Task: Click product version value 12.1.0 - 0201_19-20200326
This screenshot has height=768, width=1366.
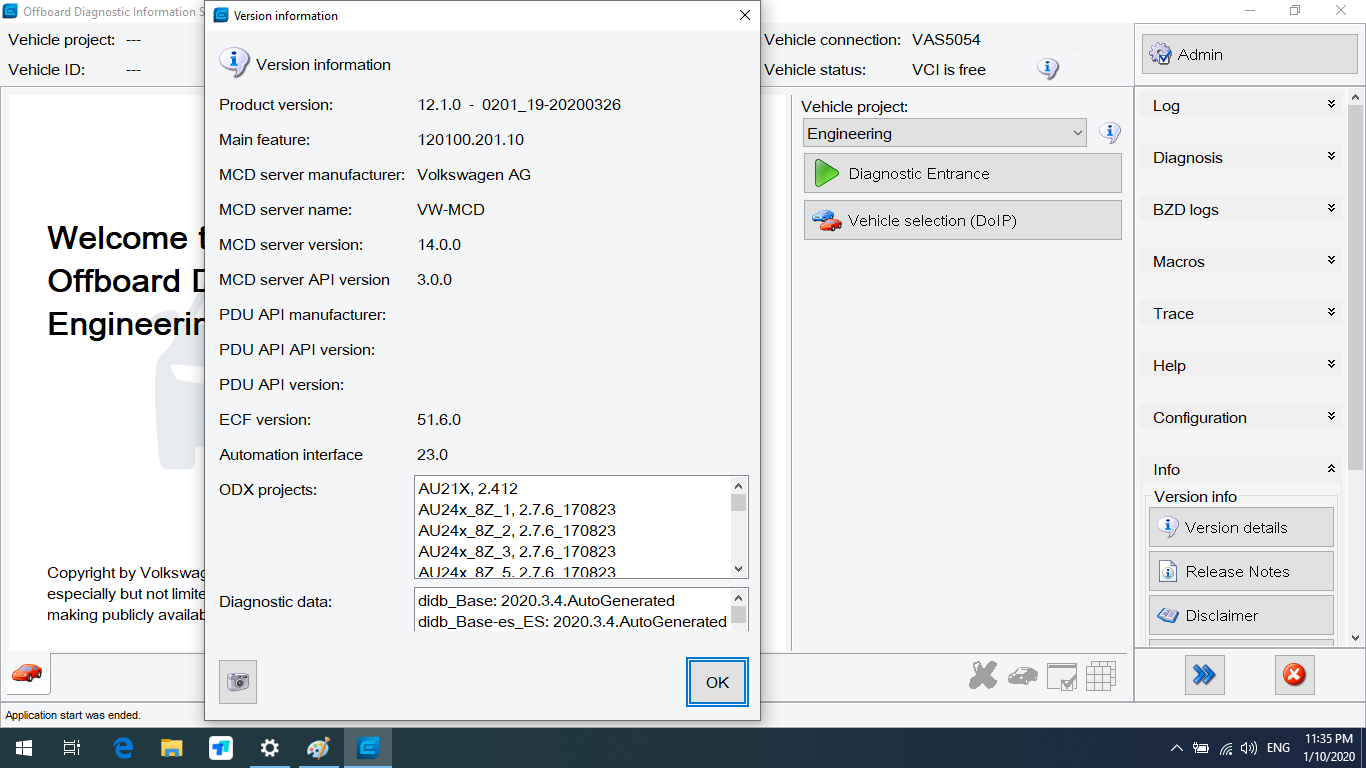Action: [x=519, y=105]
